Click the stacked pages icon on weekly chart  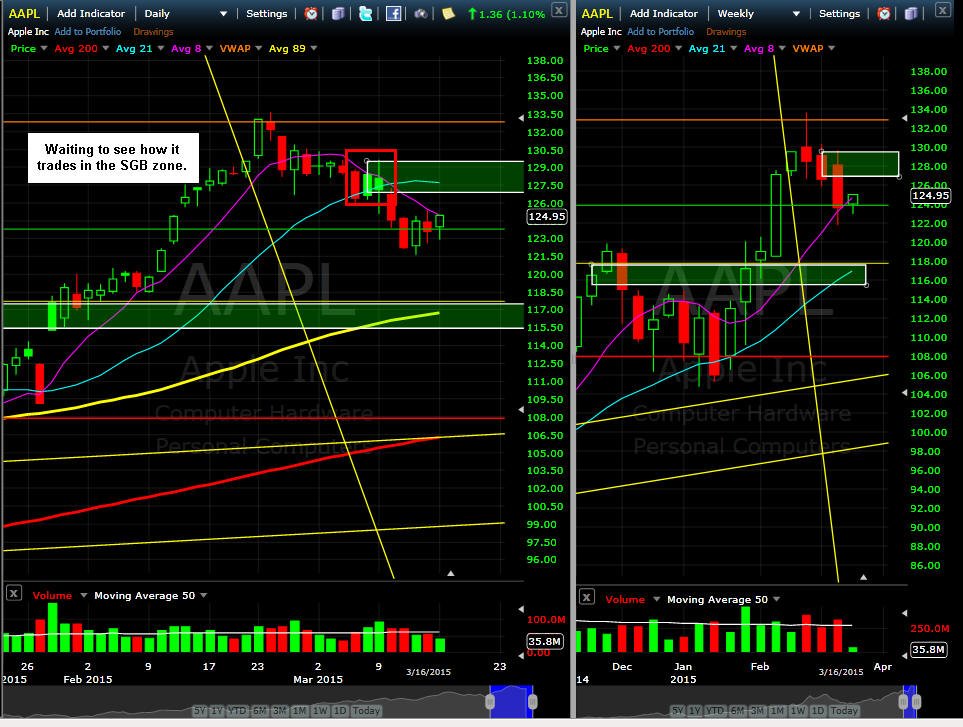pos(911,13)
